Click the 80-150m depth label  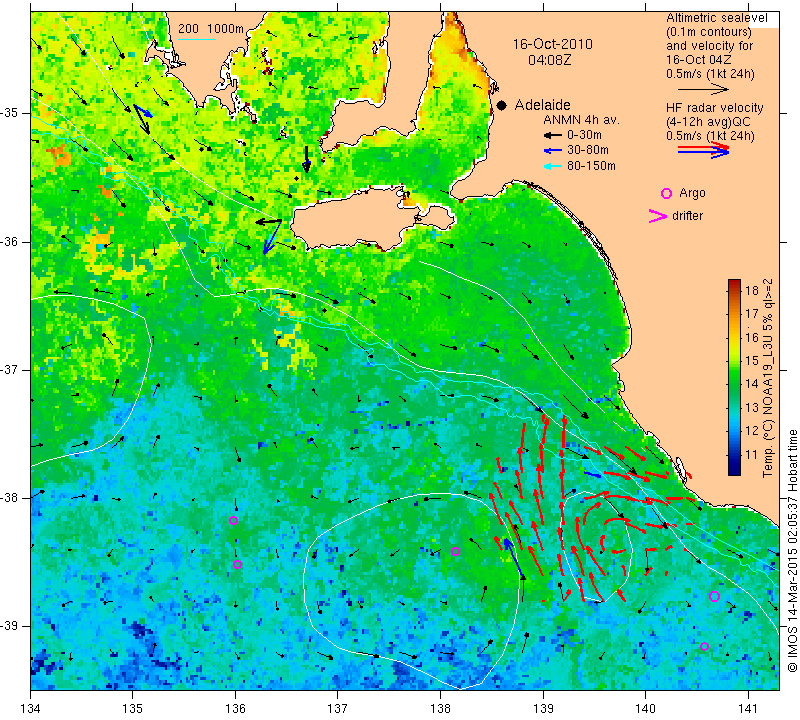coord(591,166)
